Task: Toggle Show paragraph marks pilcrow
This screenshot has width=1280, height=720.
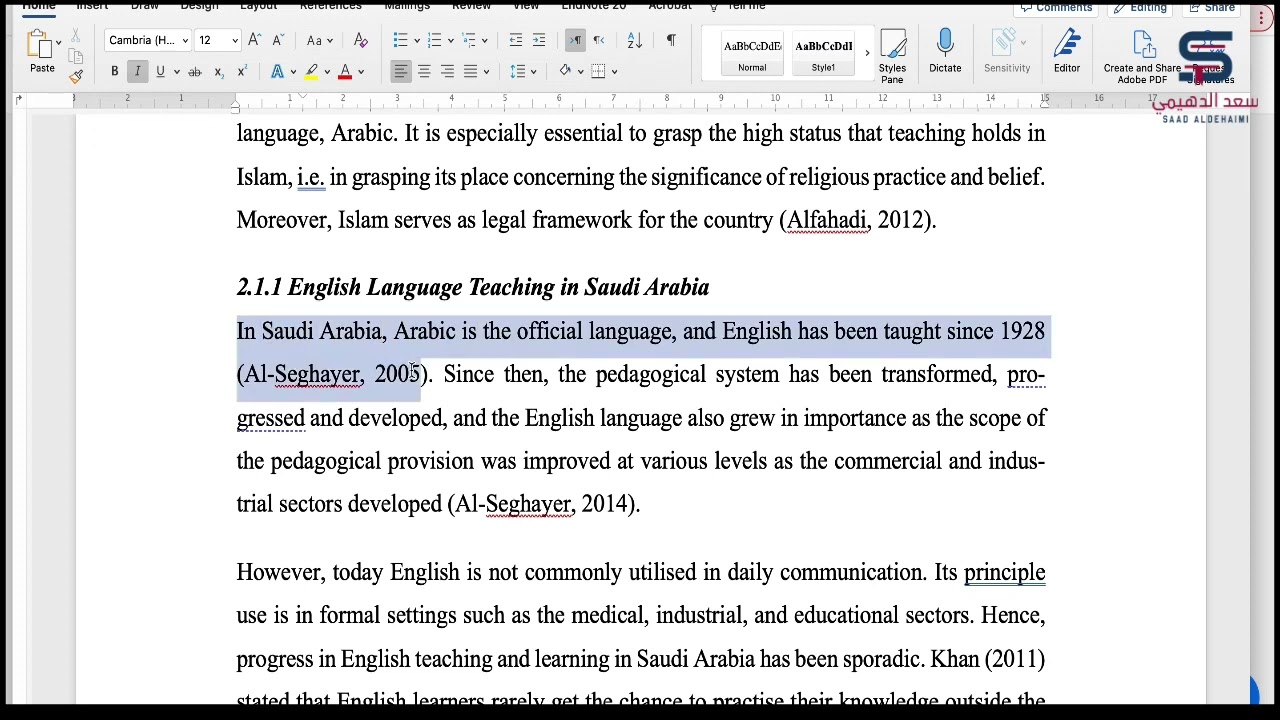Action: pos(670,40)
